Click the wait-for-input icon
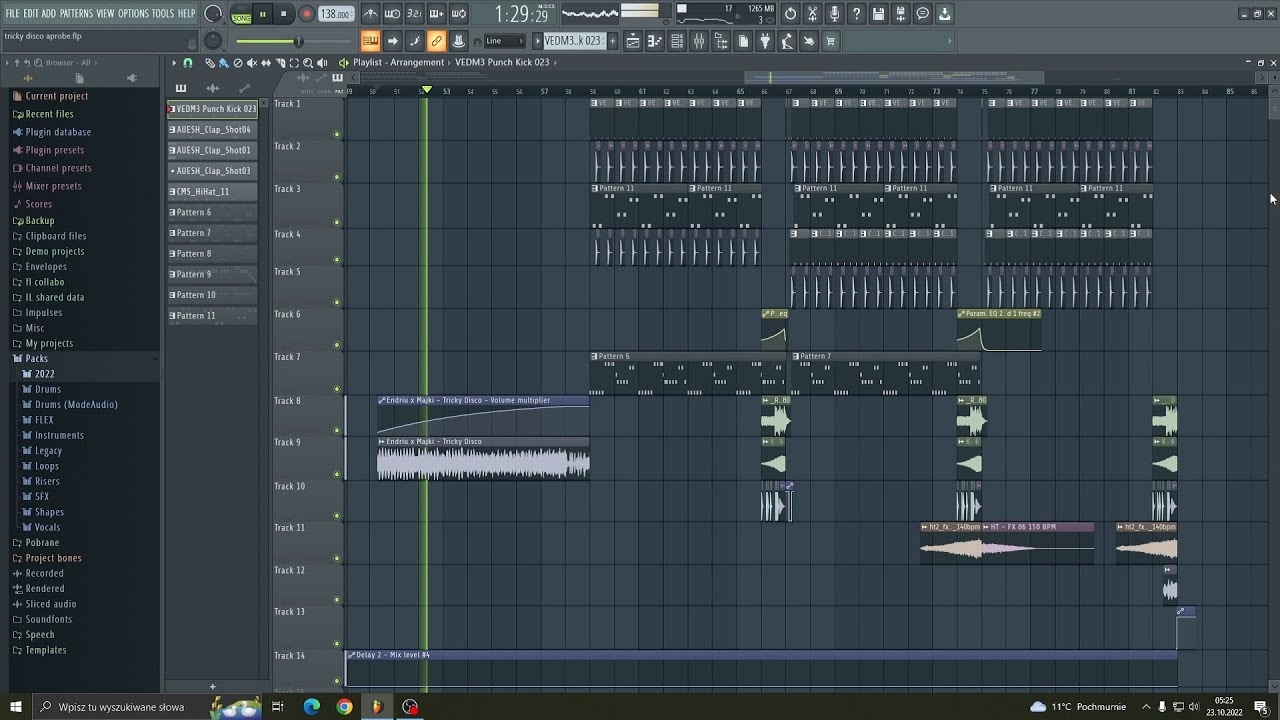1280x720 pixels. (393, 14)
